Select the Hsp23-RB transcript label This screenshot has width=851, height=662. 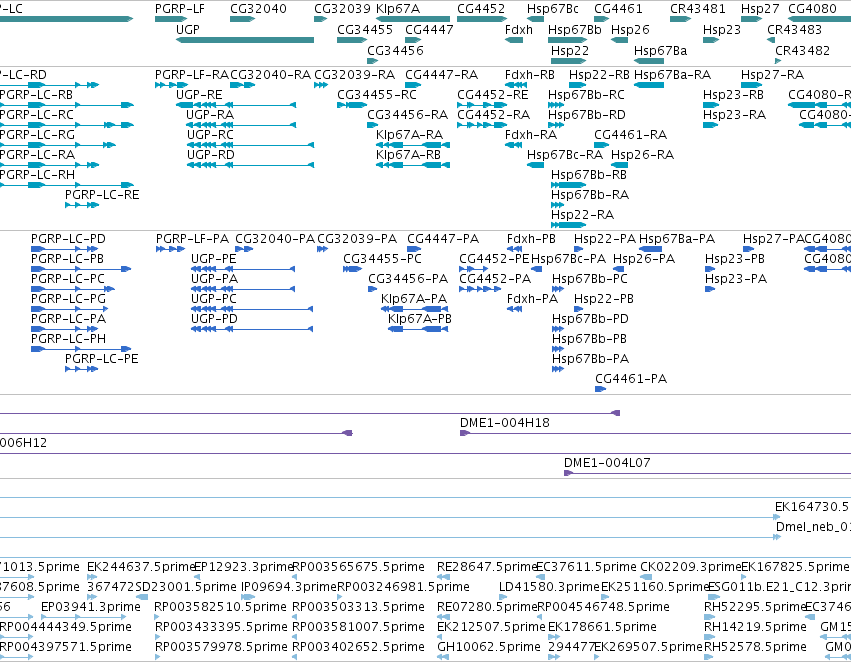(733, 94)
